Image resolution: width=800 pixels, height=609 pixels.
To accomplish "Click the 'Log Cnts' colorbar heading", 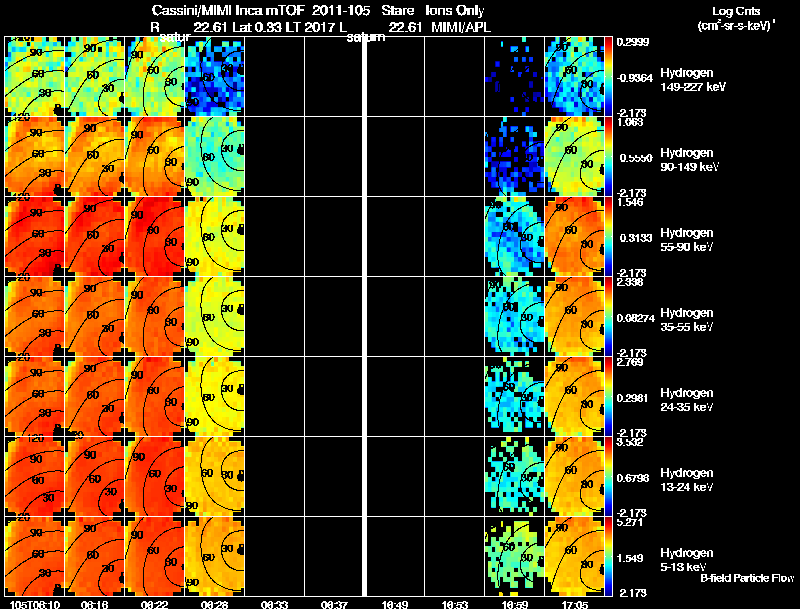I will tap(736, 11).
